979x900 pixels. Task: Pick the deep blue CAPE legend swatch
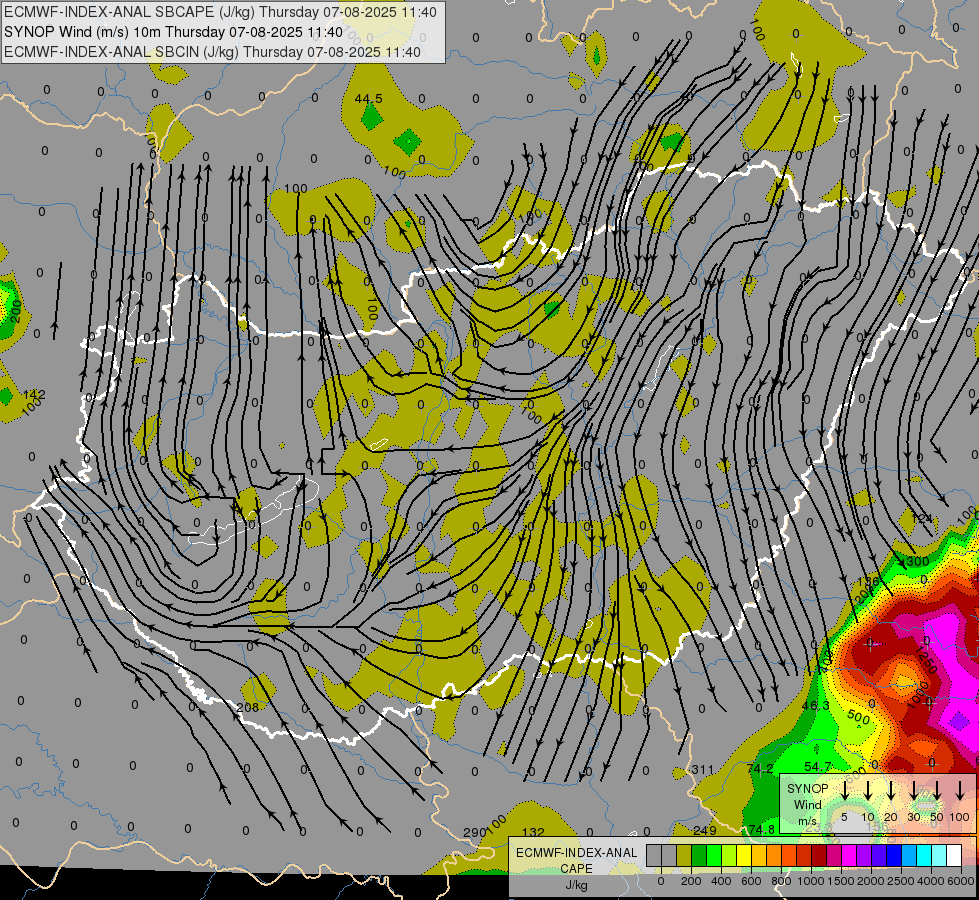pos(895,855)
